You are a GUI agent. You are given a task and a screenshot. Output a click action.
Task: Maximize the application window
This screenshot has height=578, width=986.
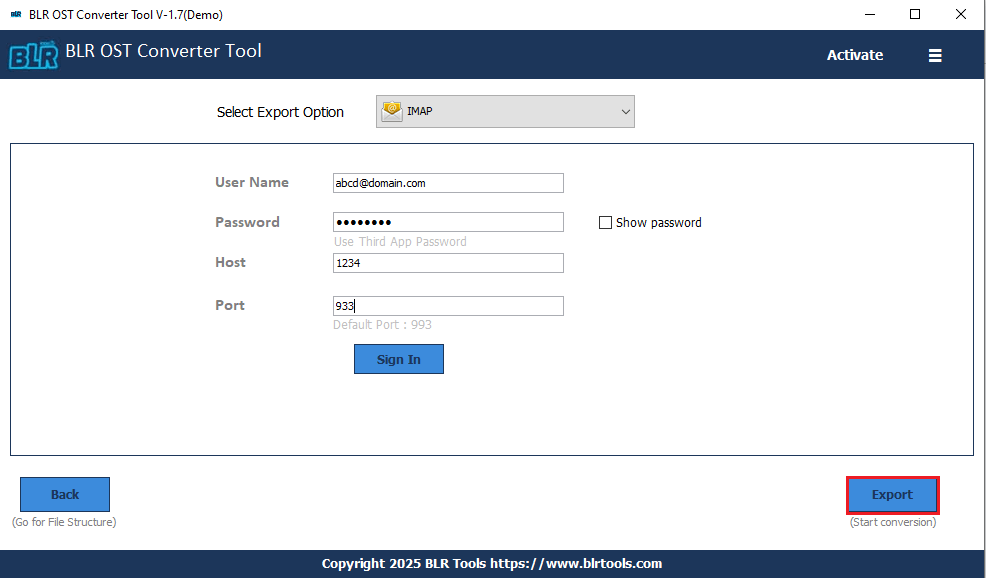[x=913, y=14]
